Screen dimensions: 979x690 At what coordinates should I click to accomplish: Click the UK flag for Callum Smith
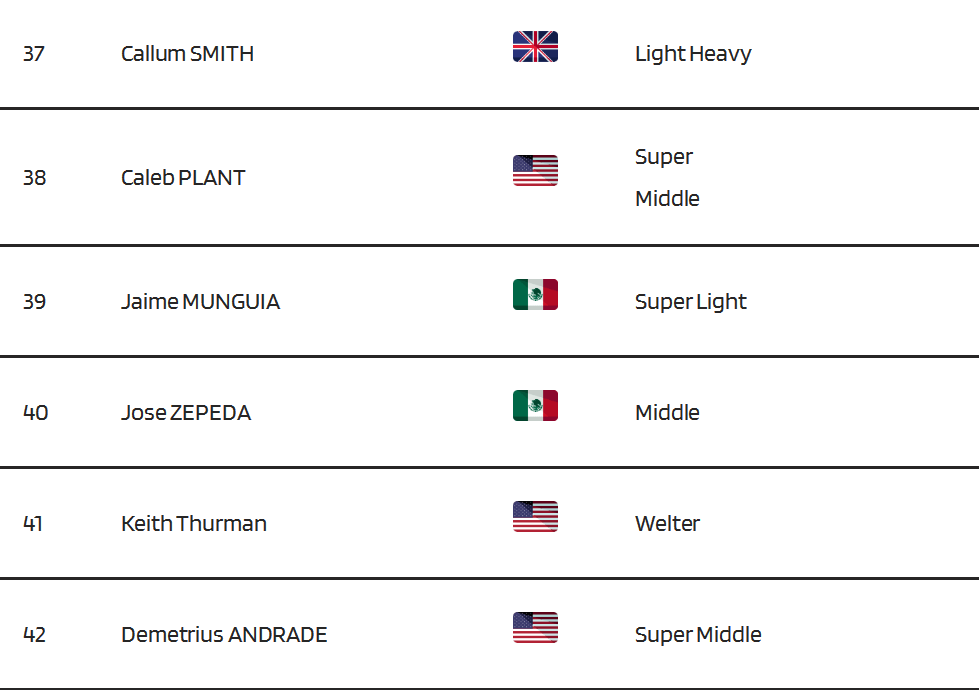(535, 47)
